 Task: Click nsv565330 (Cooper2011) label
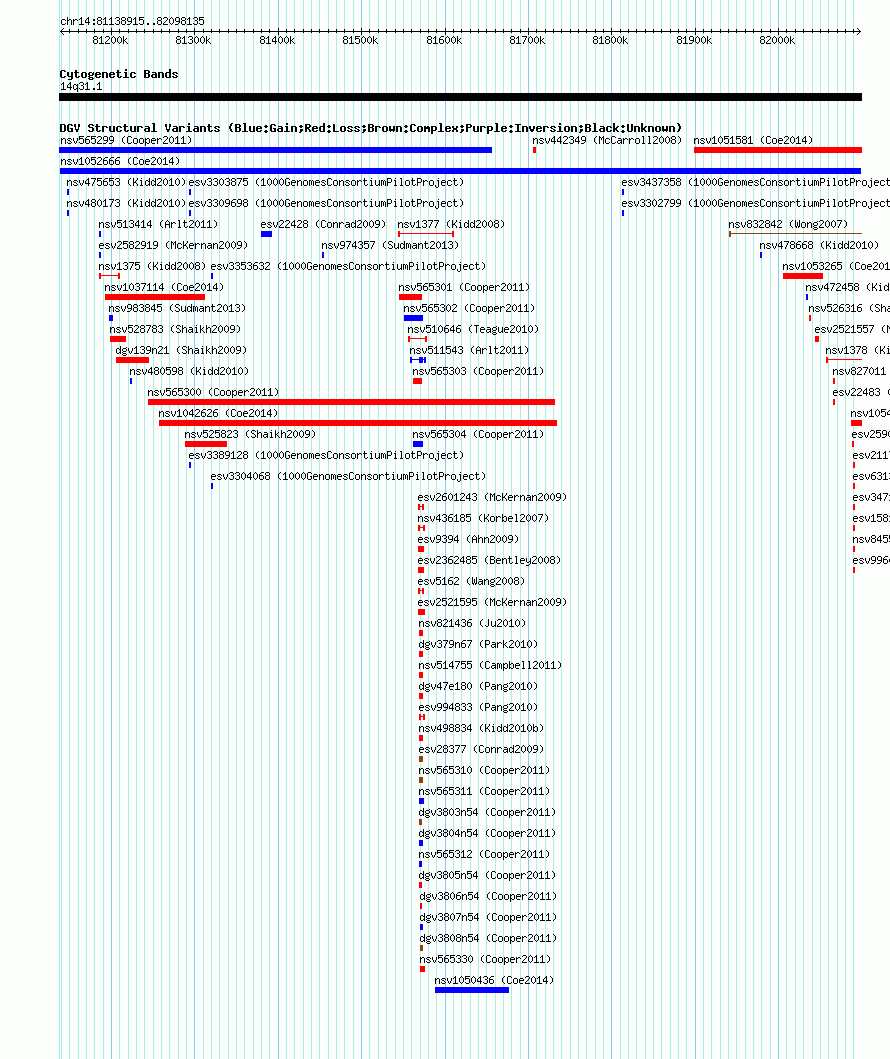(486, 958)
